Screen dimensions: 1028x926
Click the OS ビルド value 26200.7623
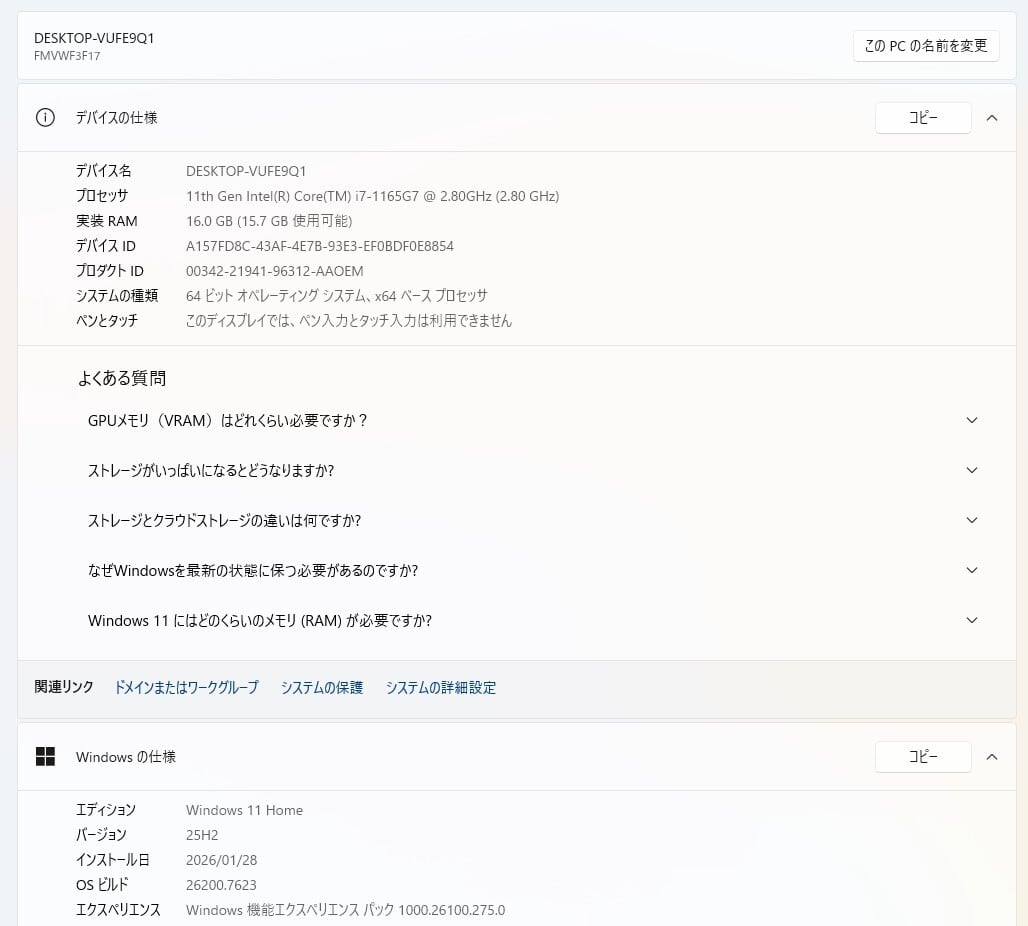point(221,885)
